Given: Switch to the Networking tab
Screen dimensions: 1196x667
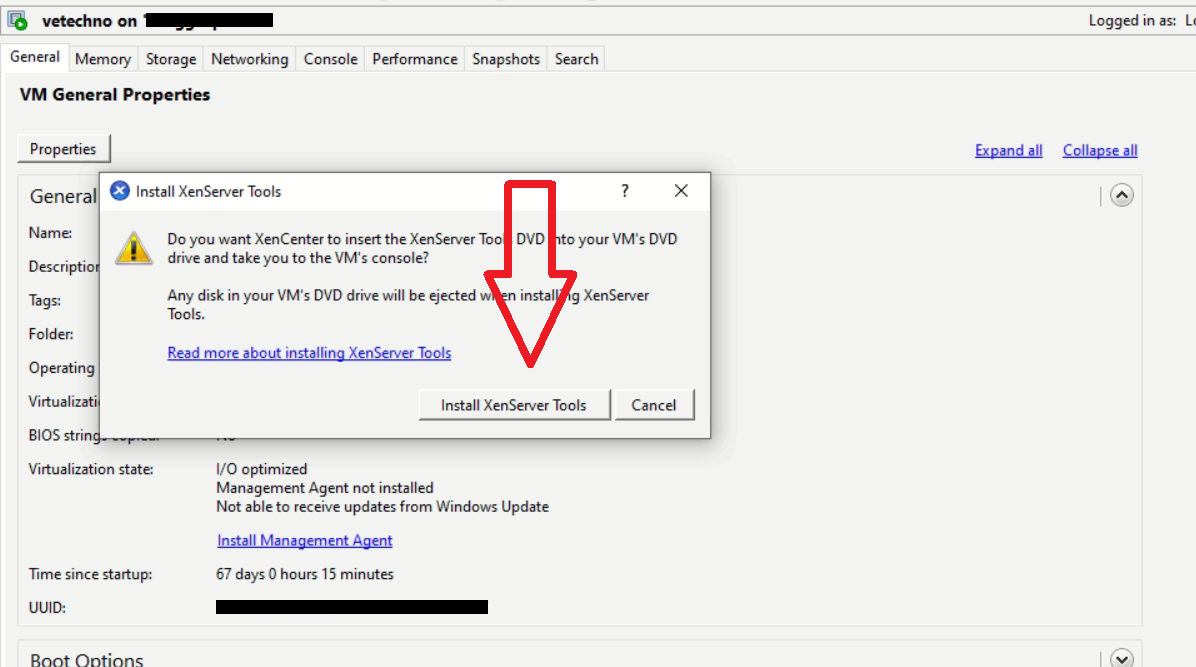Looking at the screenshot, I should tap(249, 58).
